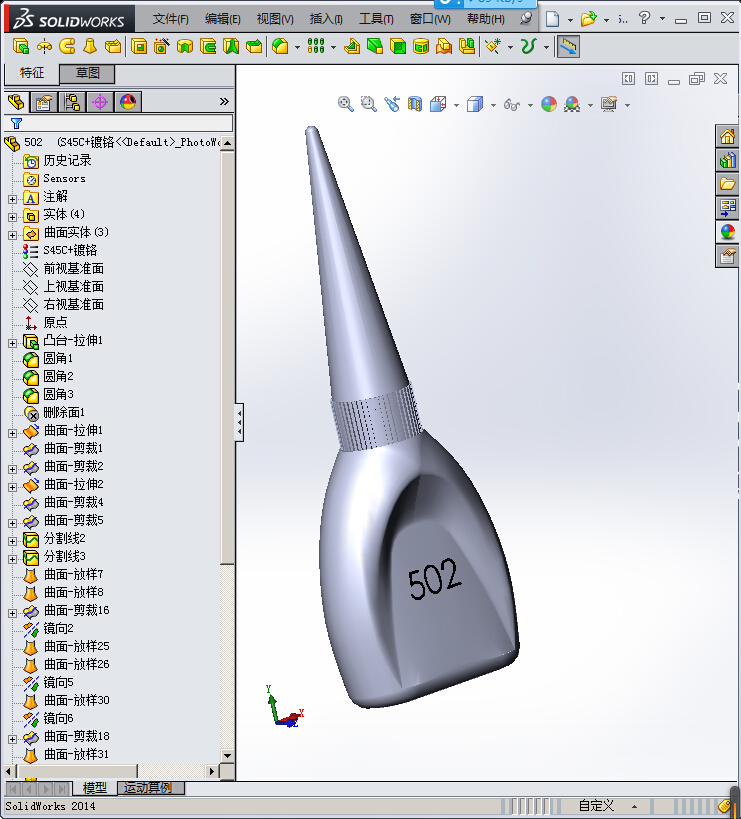Open Custom Properties task pane icon
The height and width of the screenshot is (819, 741).
(x=727, y=255)
